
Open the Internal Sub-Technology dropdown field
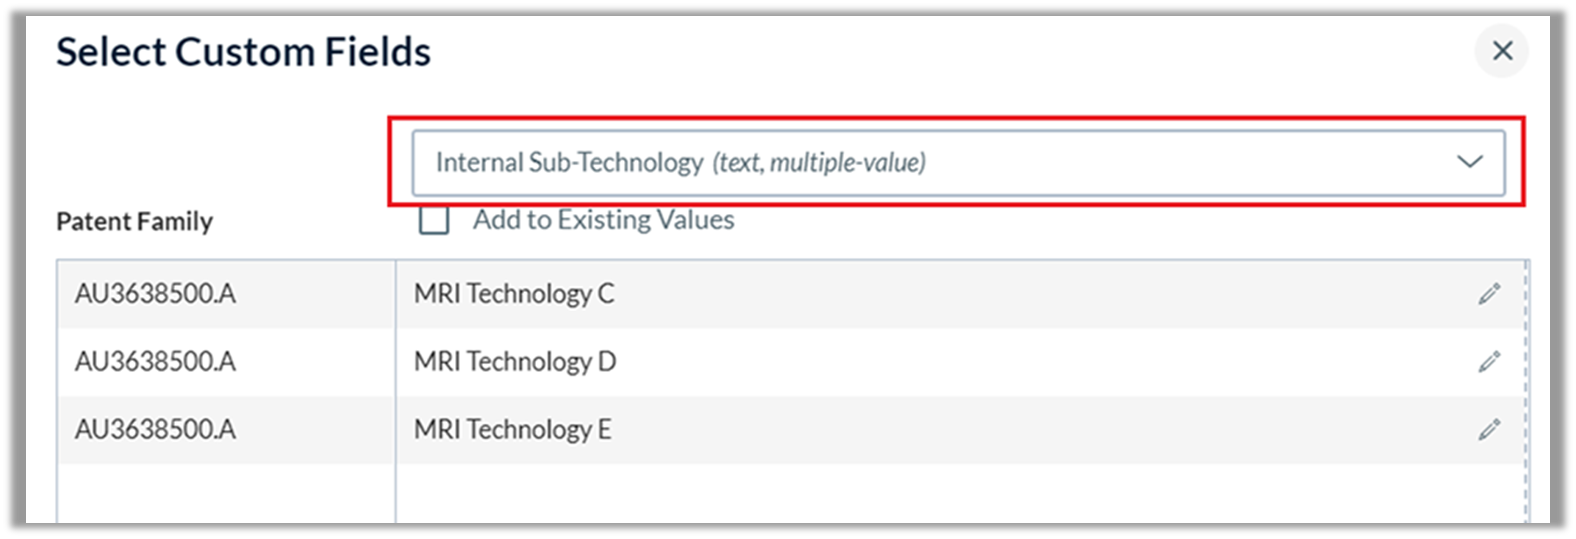pos(957,162)
